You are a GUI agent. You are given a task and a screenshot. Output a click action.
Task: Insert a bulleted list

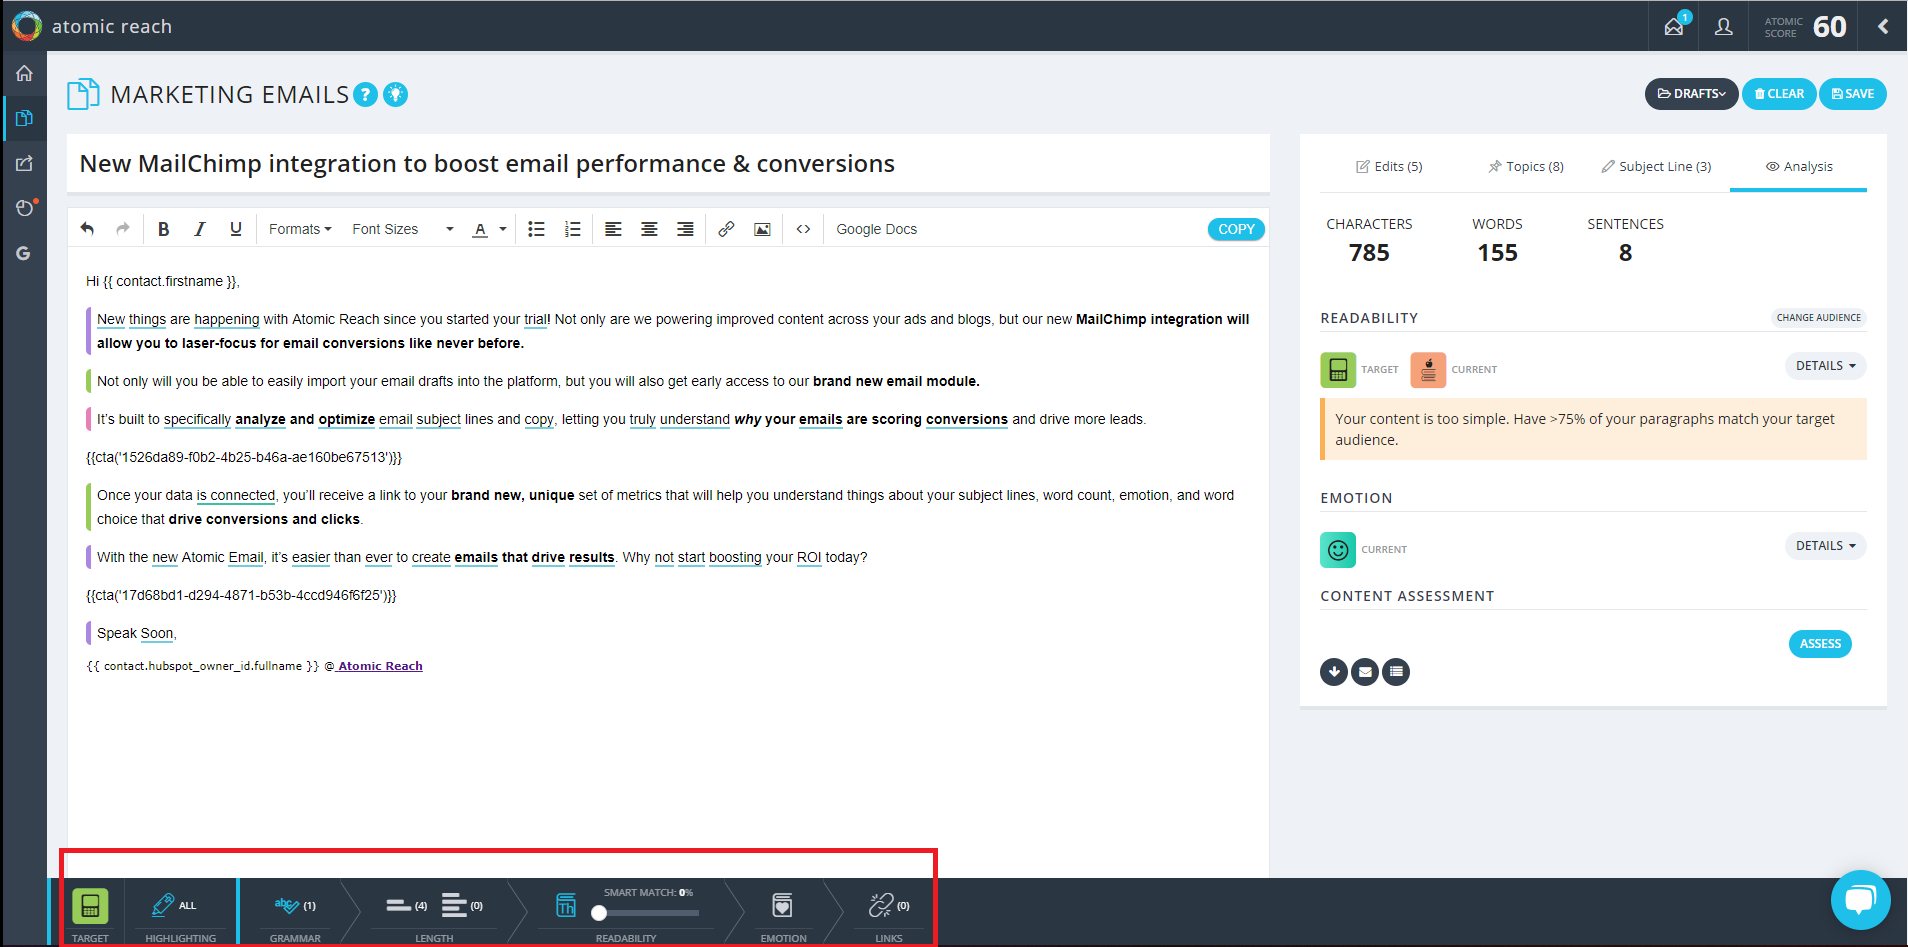(x=536, y=229)
